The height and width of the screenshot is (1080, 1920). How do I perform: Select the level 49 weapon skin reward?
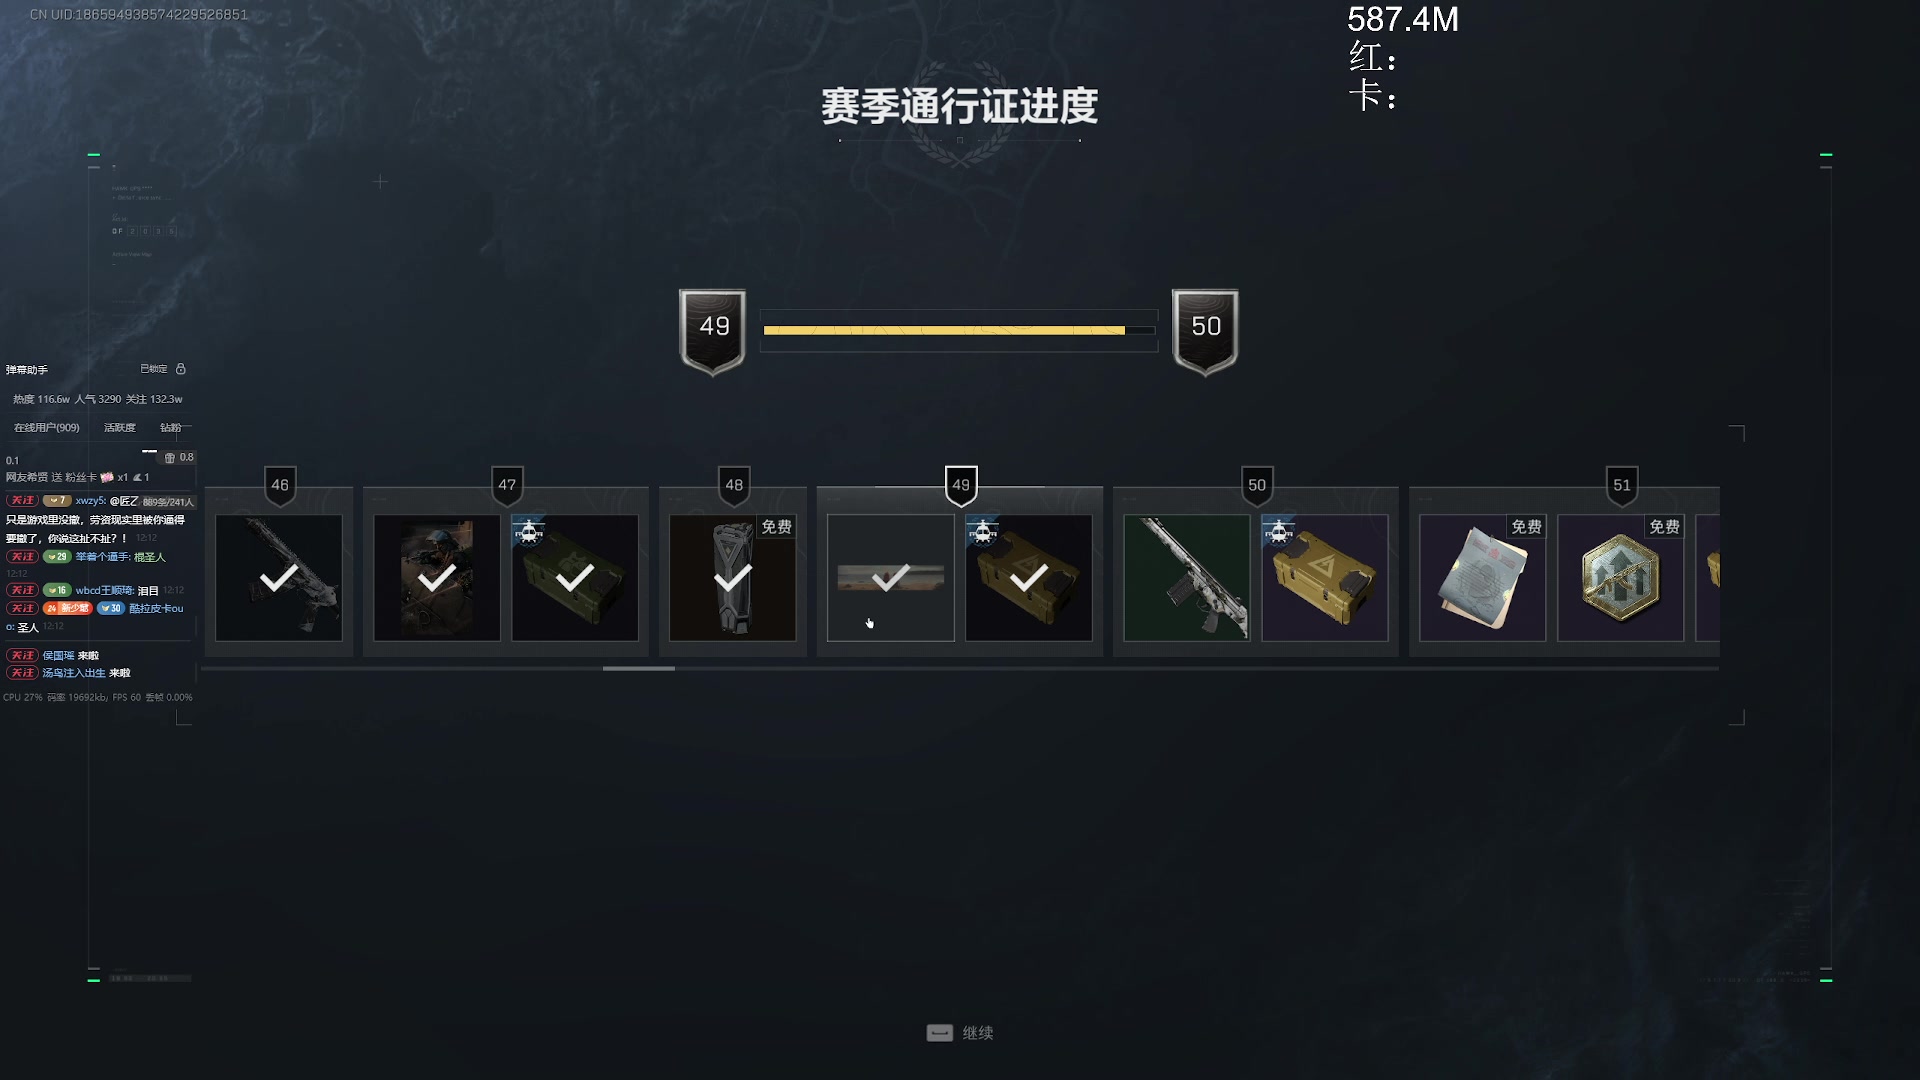coord(891,578)
